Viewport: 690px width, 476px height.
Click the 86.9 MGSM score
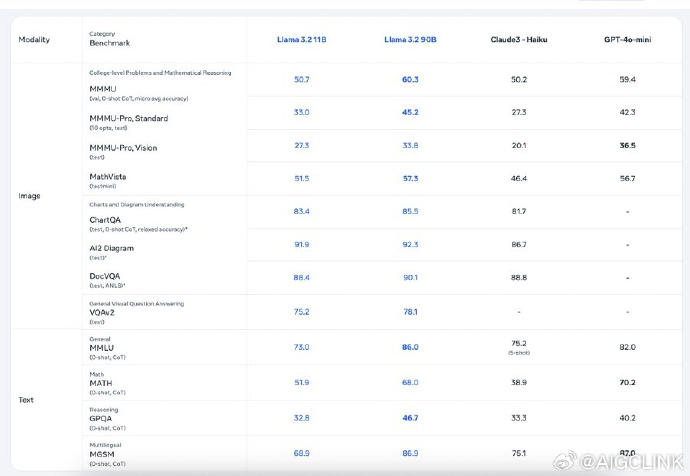click(x=410, y=453)
